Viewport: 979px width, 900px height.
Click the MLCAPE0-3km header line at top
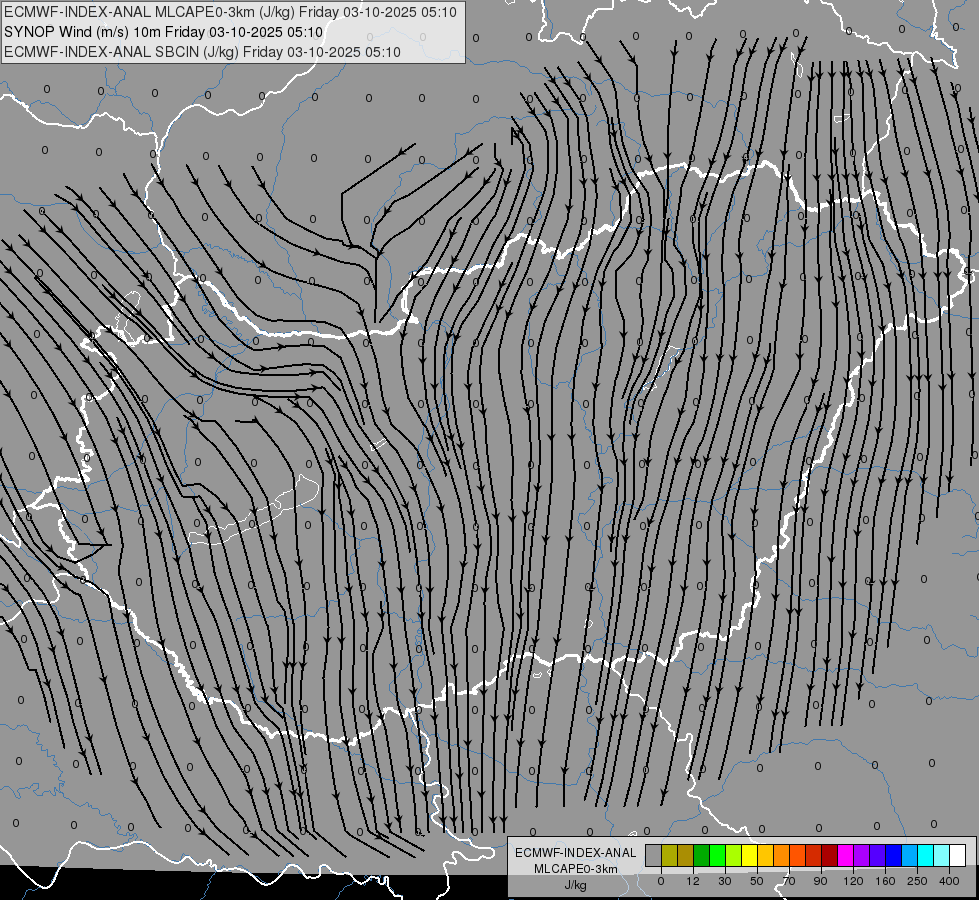click(230, 12)
